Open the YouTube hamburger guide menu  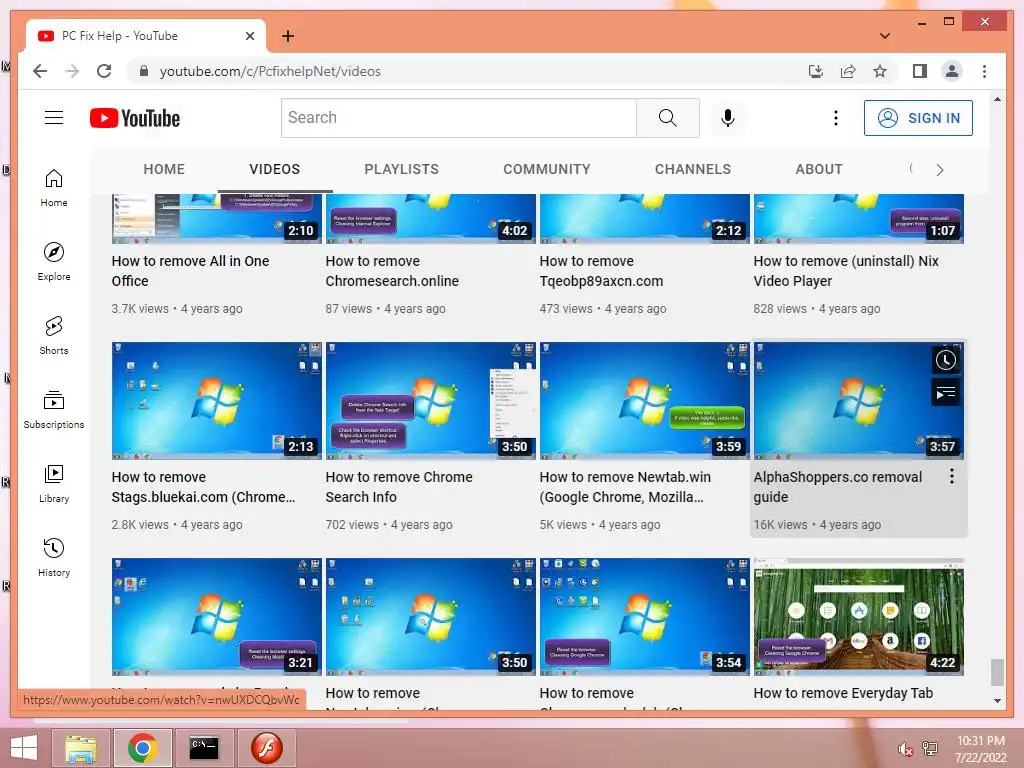[x=54, y=118]
